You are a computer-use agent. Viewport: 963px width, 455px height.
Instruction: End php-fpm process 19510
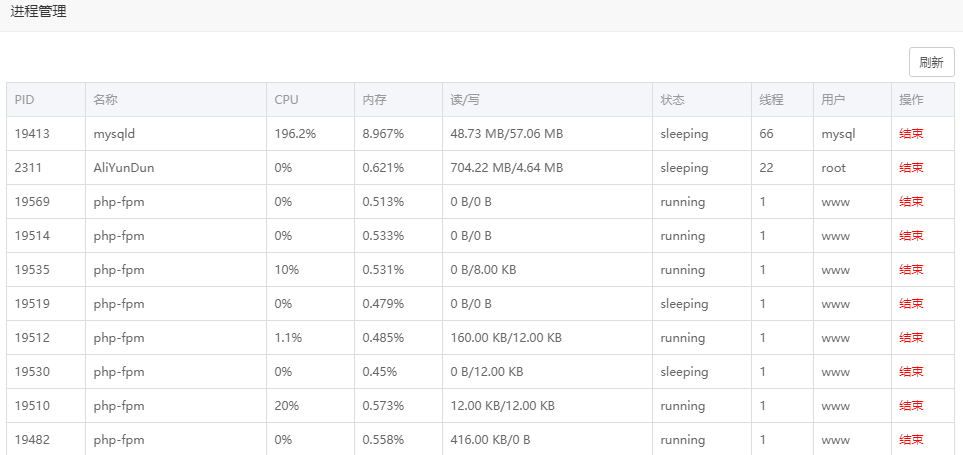tap(911, 406)
